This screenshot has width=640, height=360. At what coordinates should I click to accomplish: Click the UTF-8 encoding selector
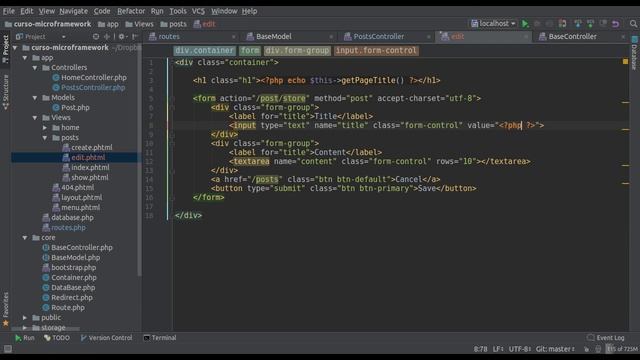[519, 349]
